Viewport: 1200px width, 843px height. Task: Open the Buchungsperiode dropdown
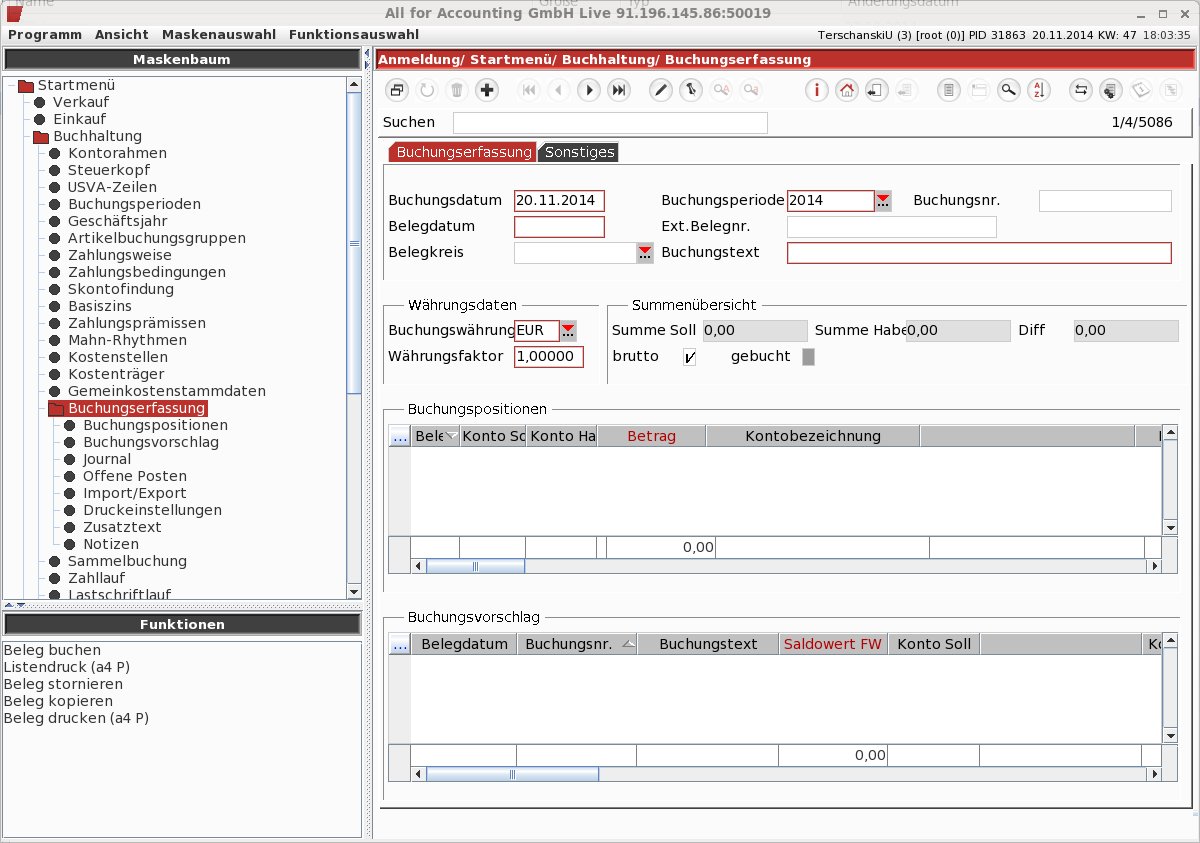tap(883, 201)
